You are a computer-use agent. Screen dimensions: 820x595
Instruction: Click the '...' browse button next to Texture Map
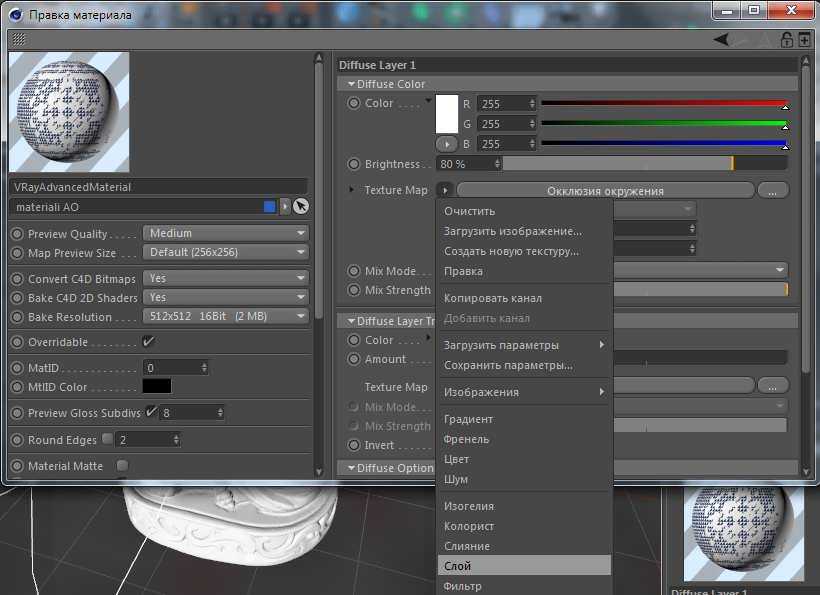point(773,190)
